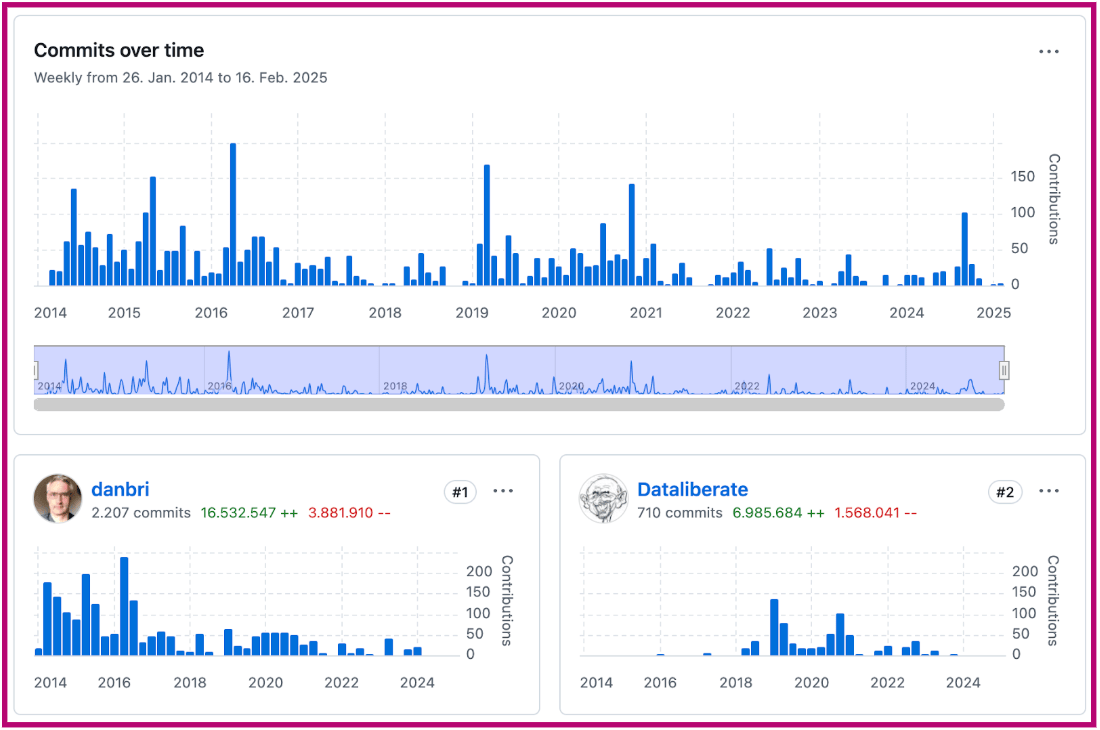Click the gray scrollbar under the range navigator
Image resolution: width=1100 pixels, height=730 pixels.
click(x=518, y=404)
